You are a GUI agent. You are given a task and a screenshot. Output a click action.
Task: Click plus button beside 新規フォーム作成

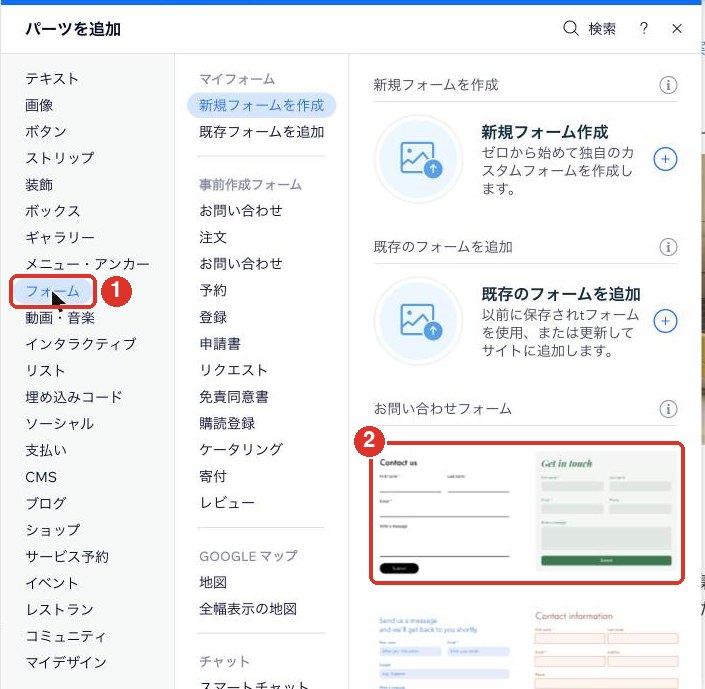click(x=665, y=159)
